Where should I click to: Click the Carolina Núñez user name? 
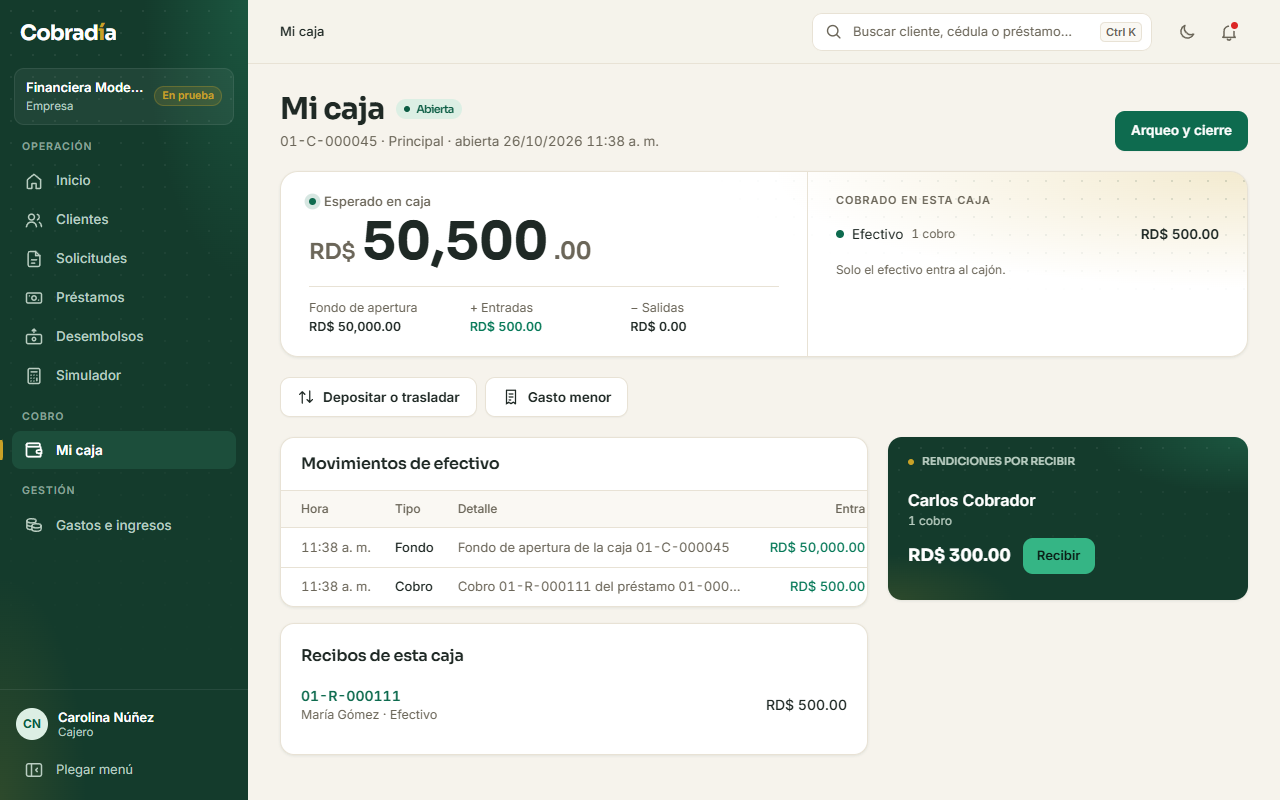point(106,717)
